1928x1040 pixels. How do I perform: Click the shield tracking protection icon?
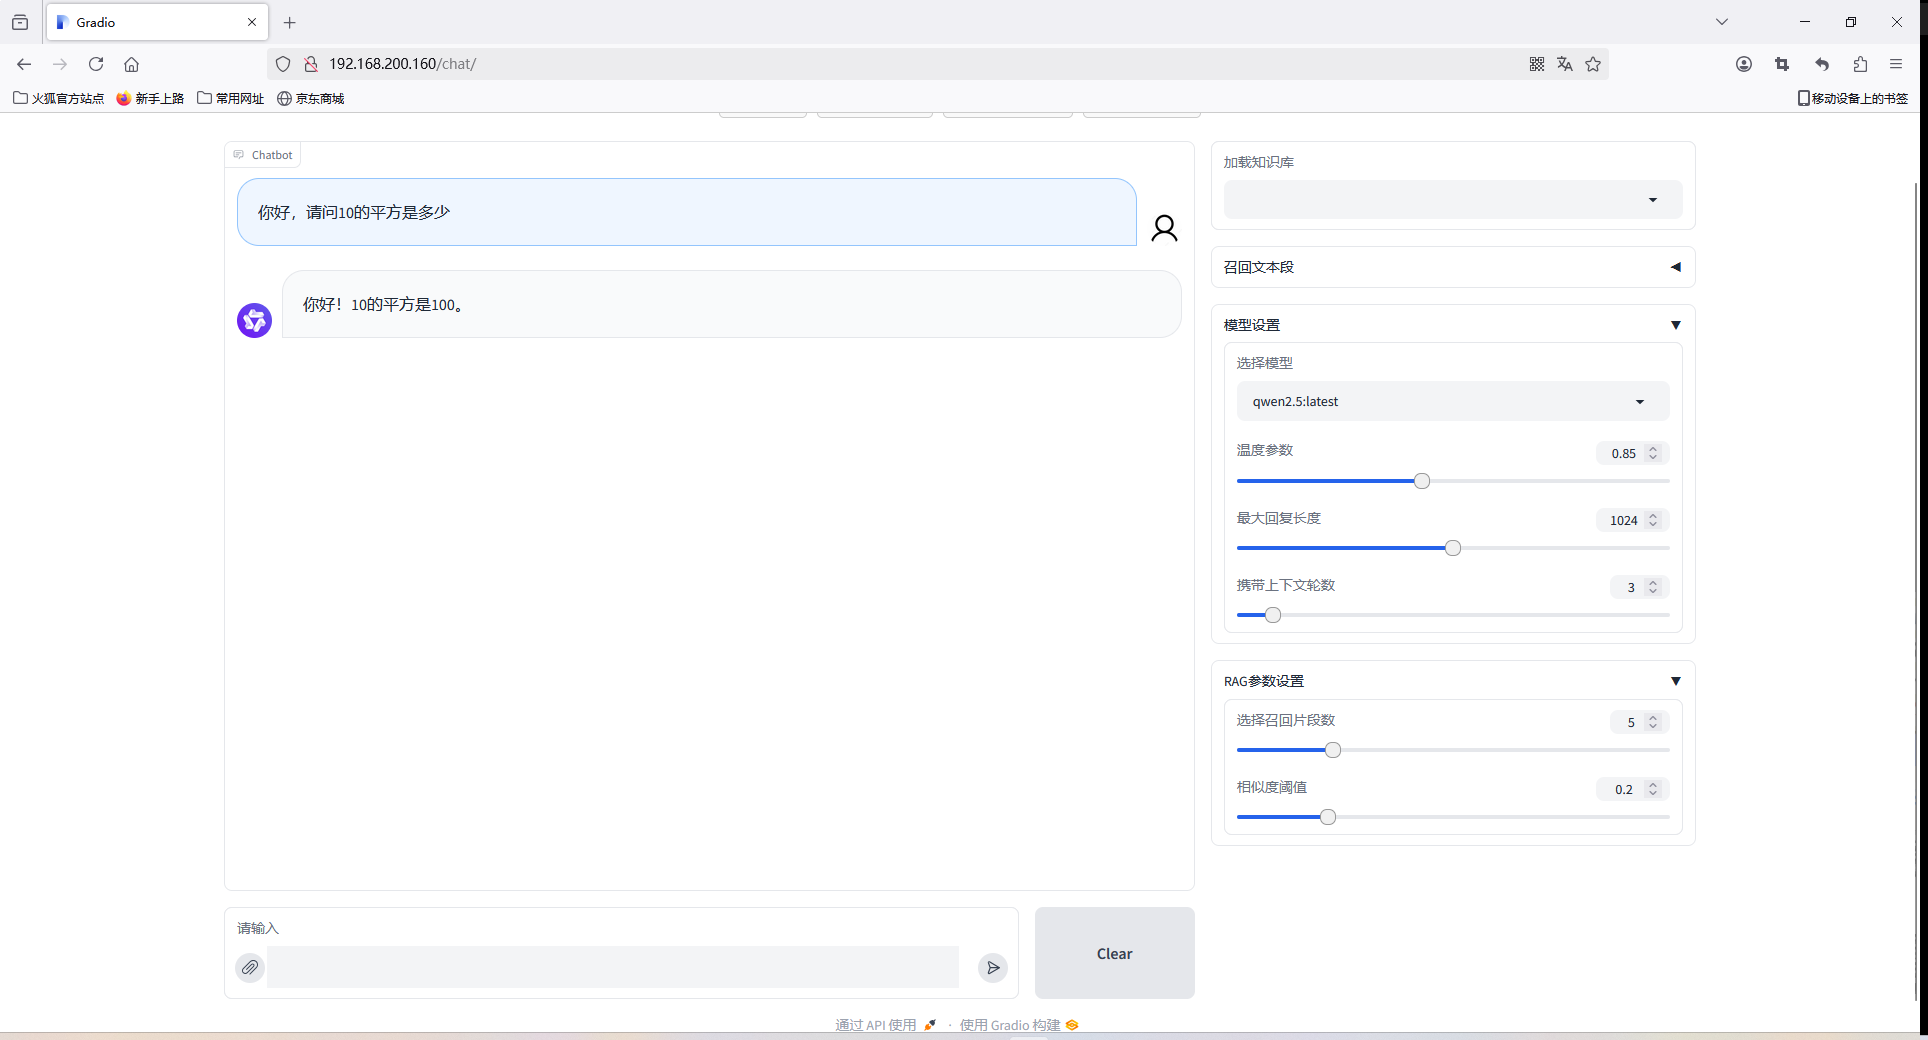click(x=283, y=64)
